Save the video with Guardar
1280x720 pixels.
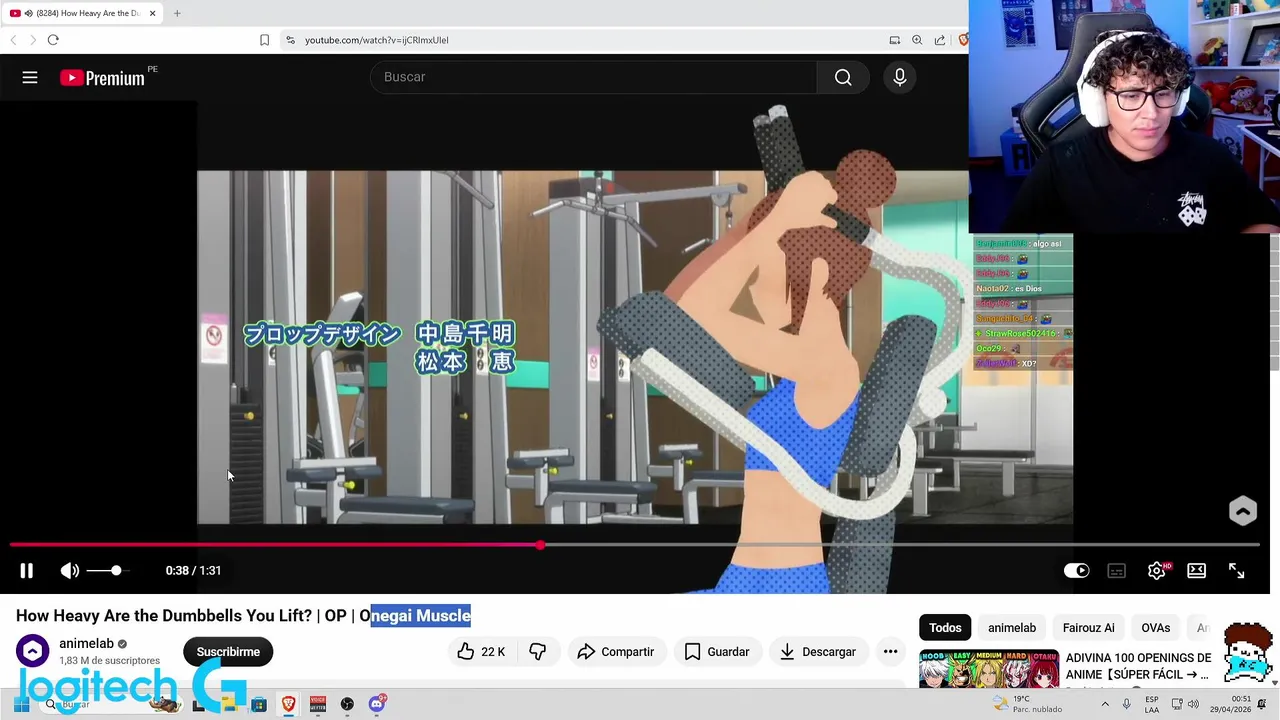pos(716,652)
